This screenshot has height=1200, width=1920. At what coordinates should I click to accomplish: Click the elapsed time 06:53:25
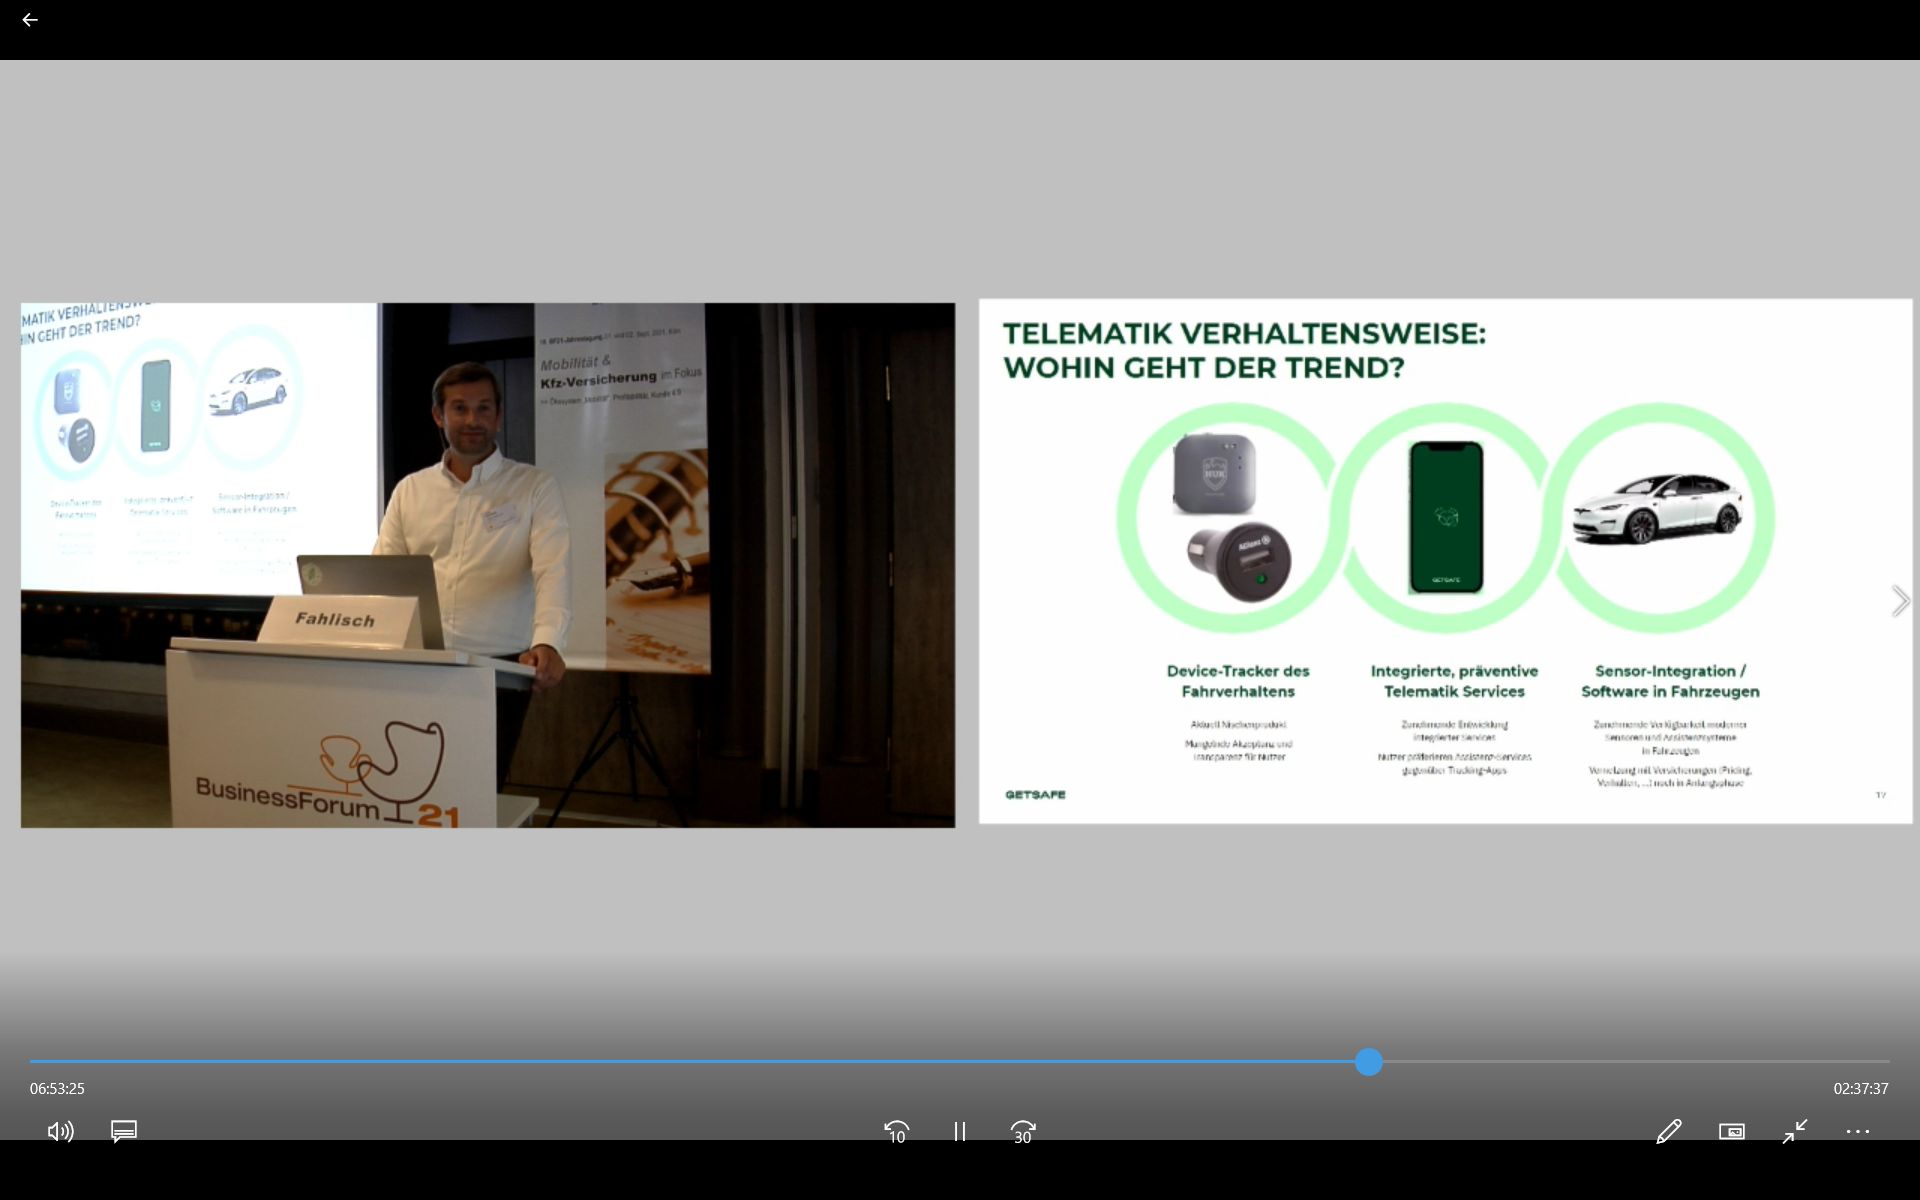pos(57,1088)
